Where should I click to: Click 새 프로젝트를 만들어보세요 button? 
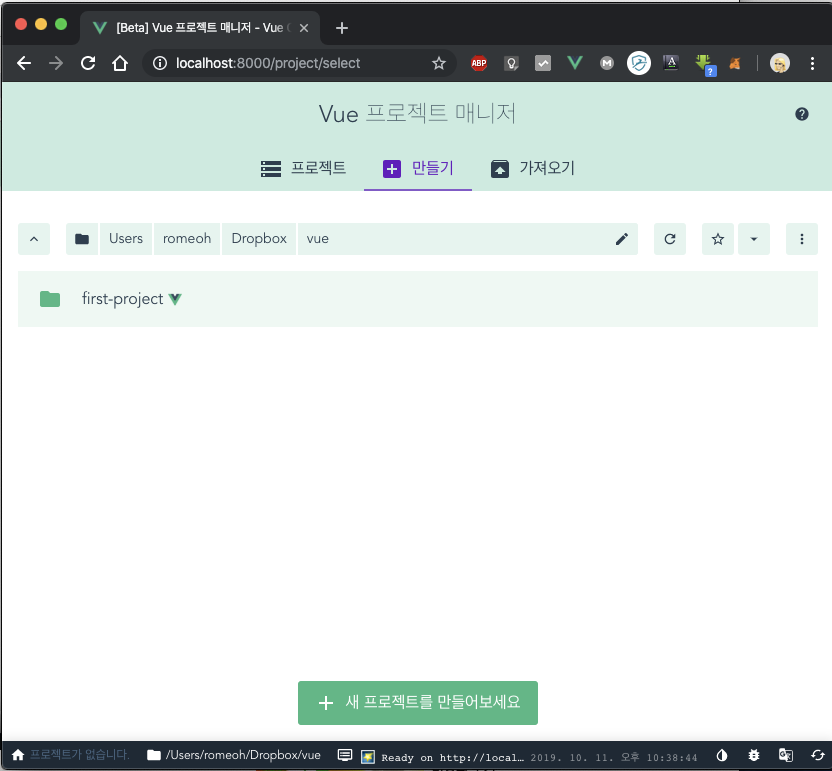coord(418,703)
